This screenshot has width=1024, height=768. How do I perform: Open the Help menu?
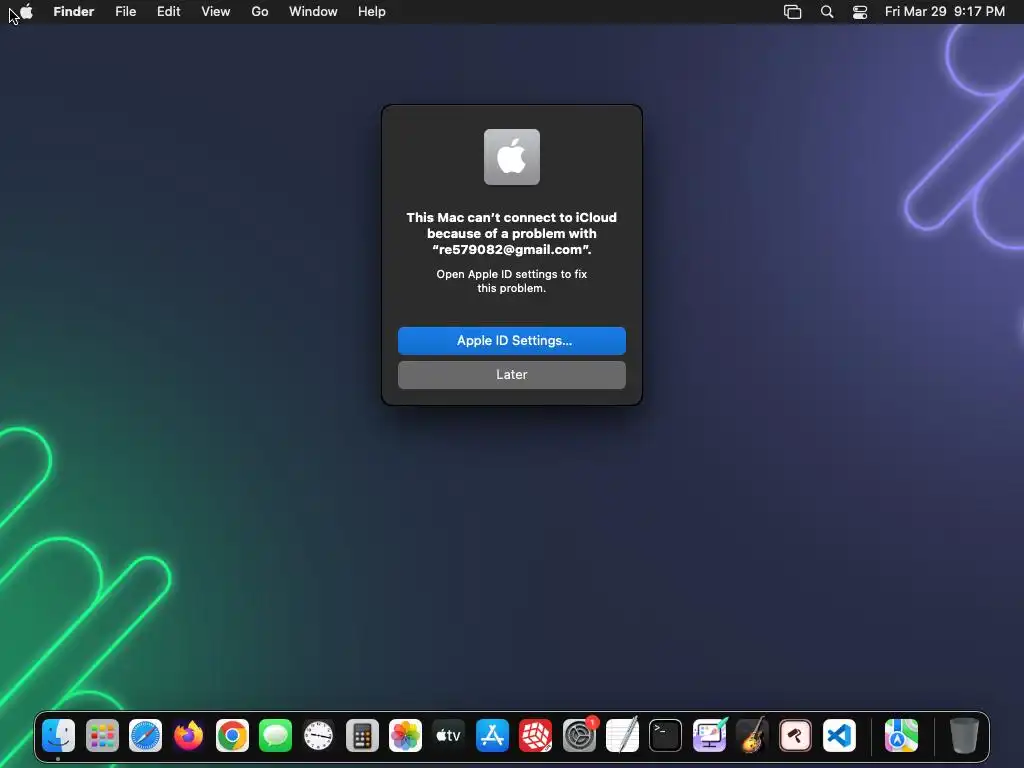point(372,12)
